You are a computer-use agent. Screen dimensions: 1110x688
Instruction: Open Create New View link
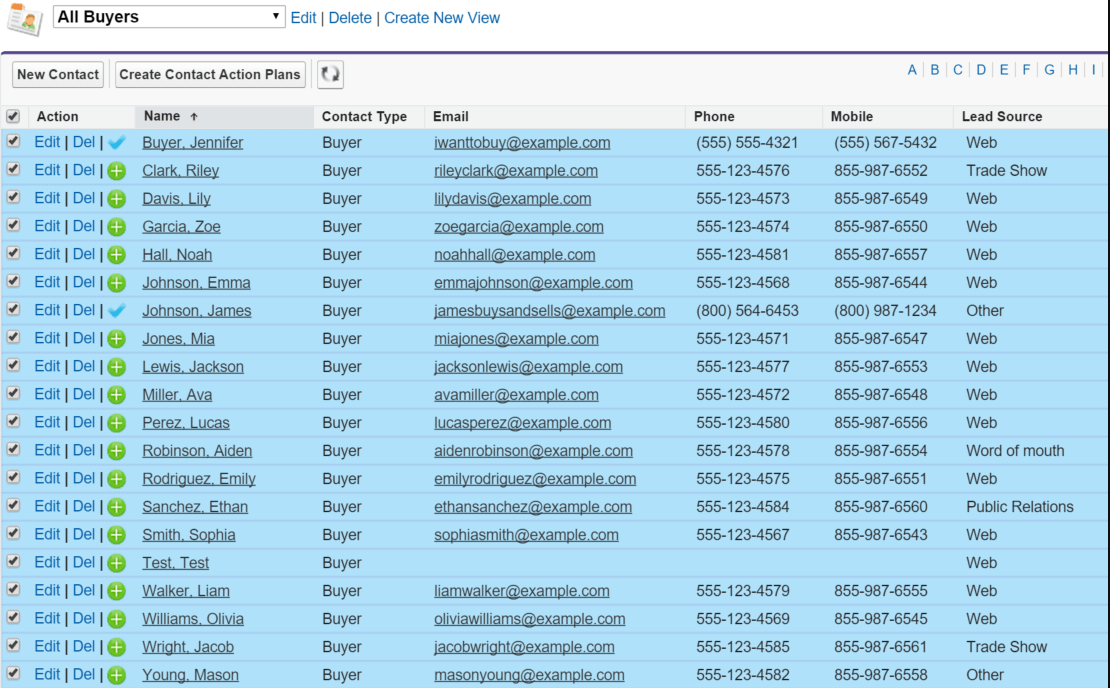pos(441,17)
